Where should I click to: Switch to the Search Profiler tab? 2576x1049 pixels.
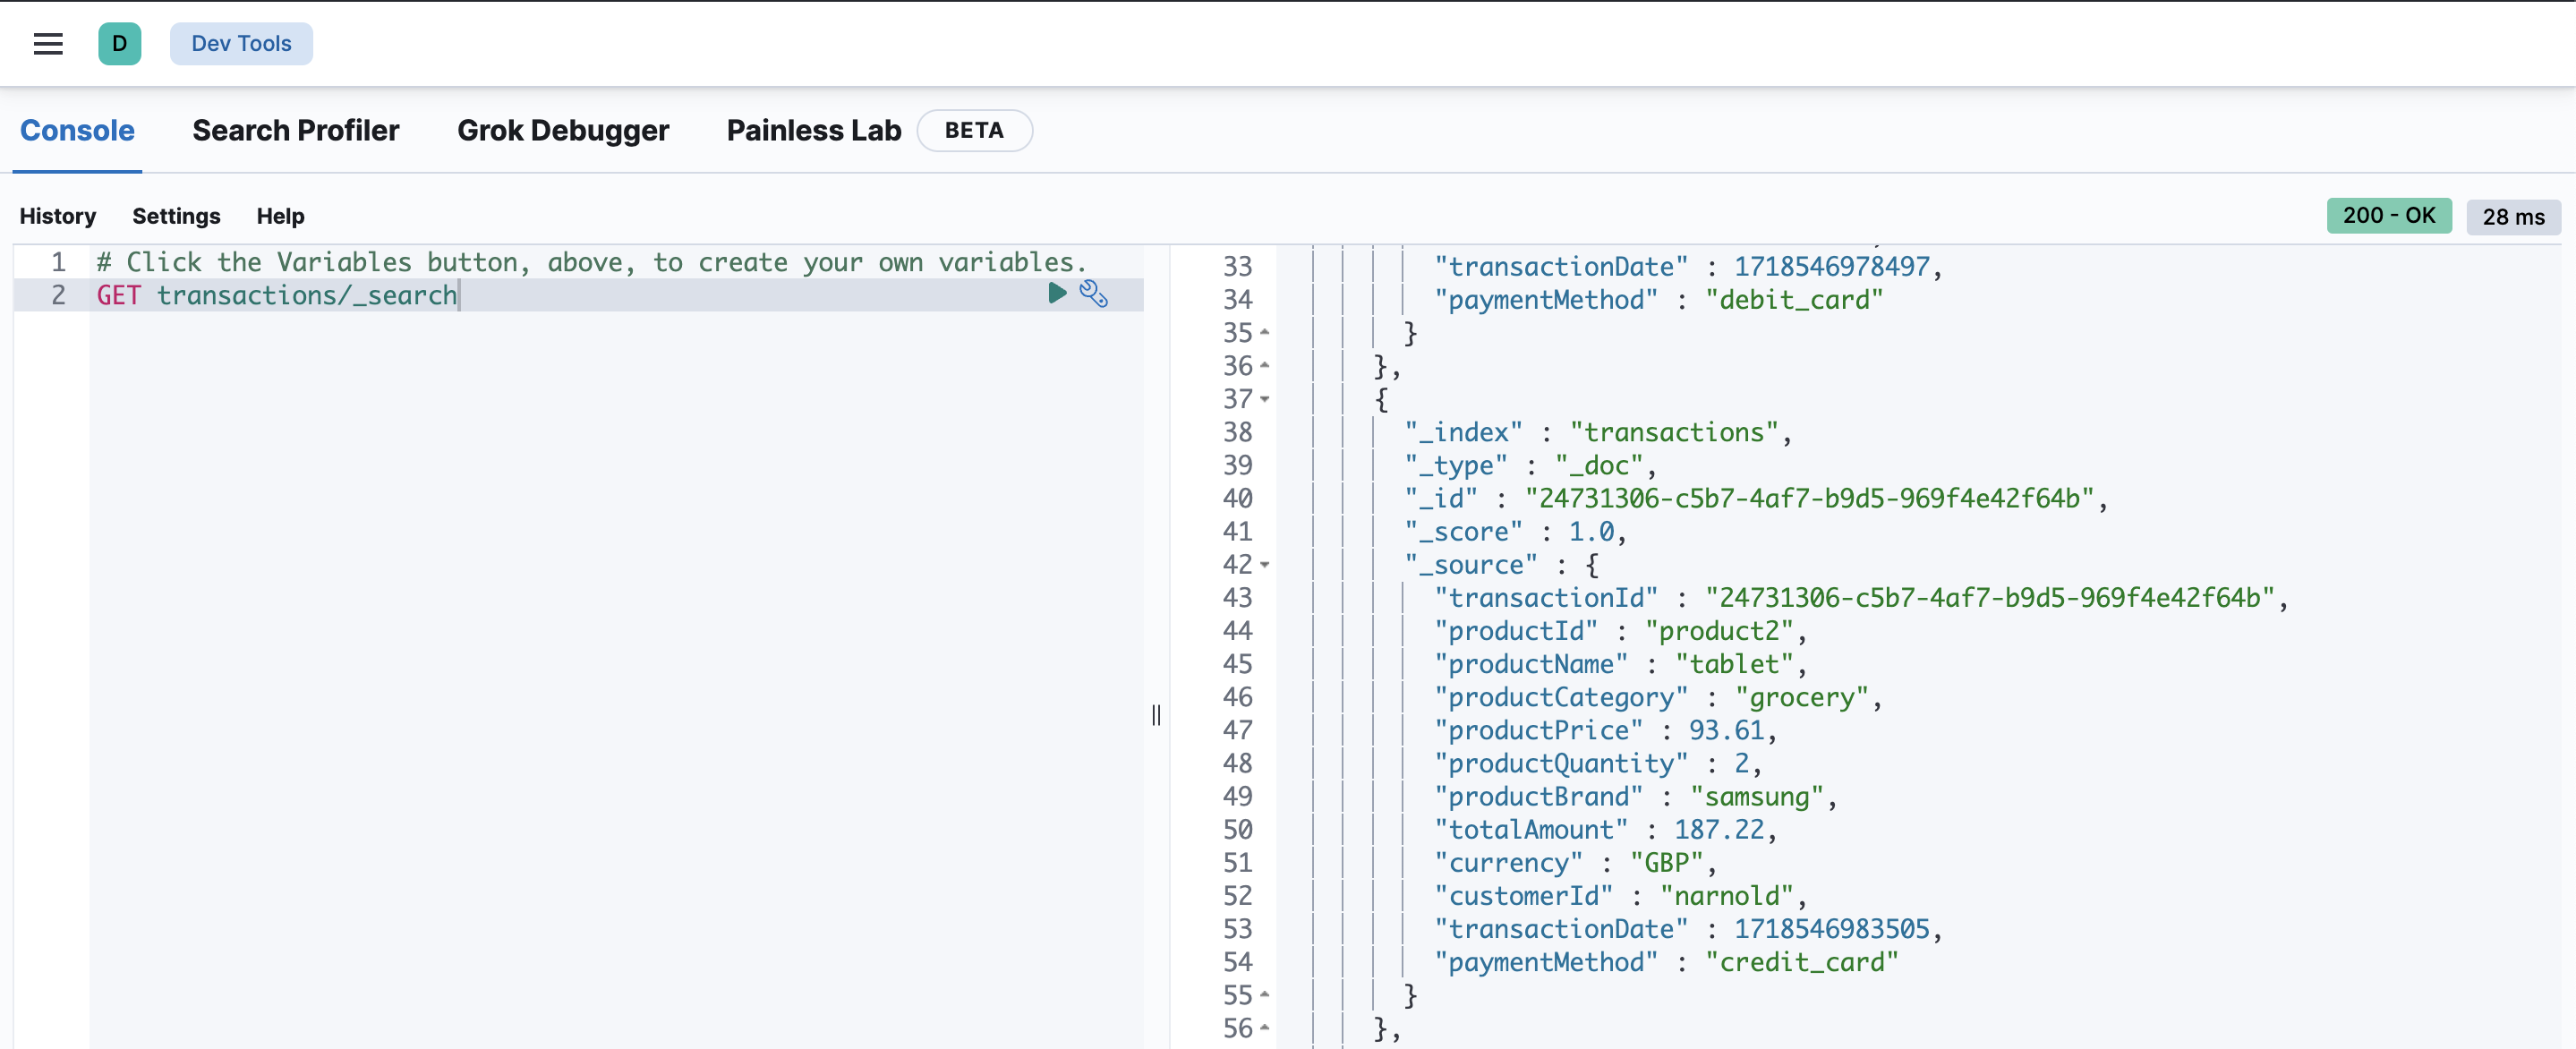(295, 131)
